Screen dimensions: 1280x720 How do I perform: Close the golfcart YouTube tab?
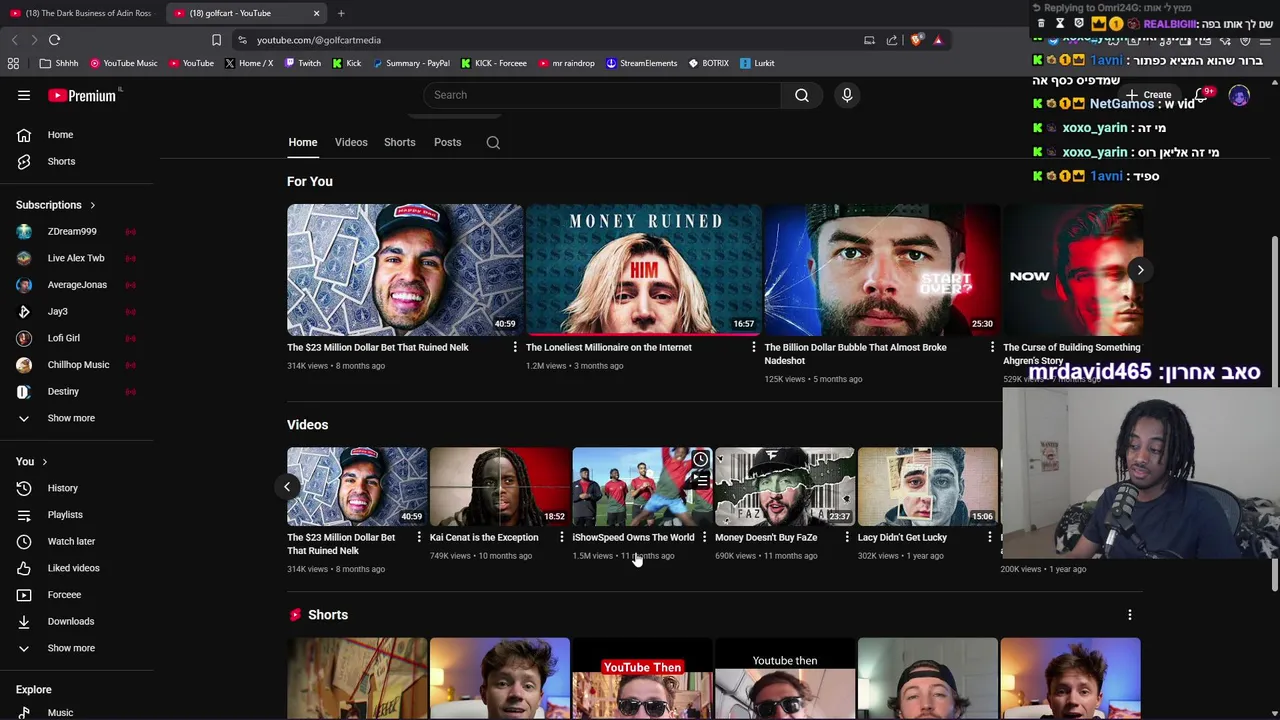(x=316, y=13)
